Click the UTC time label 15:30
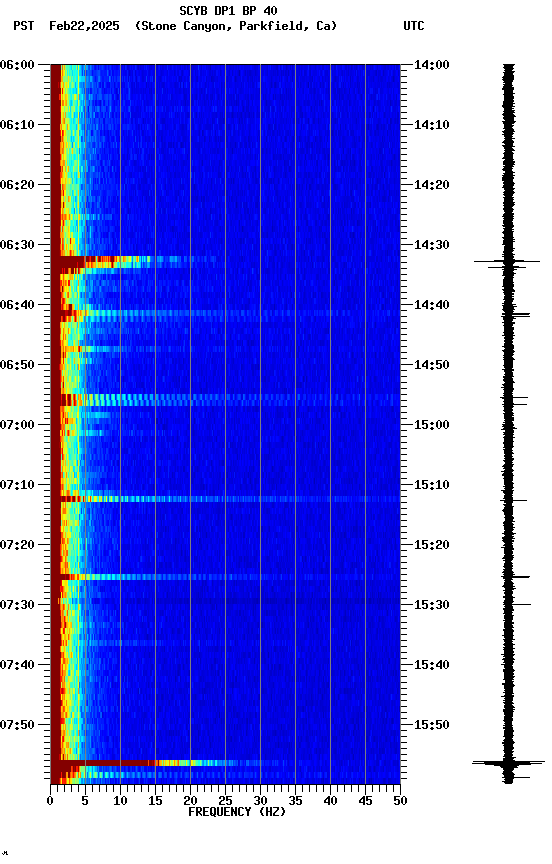552x864 pixels. (432, 605)
